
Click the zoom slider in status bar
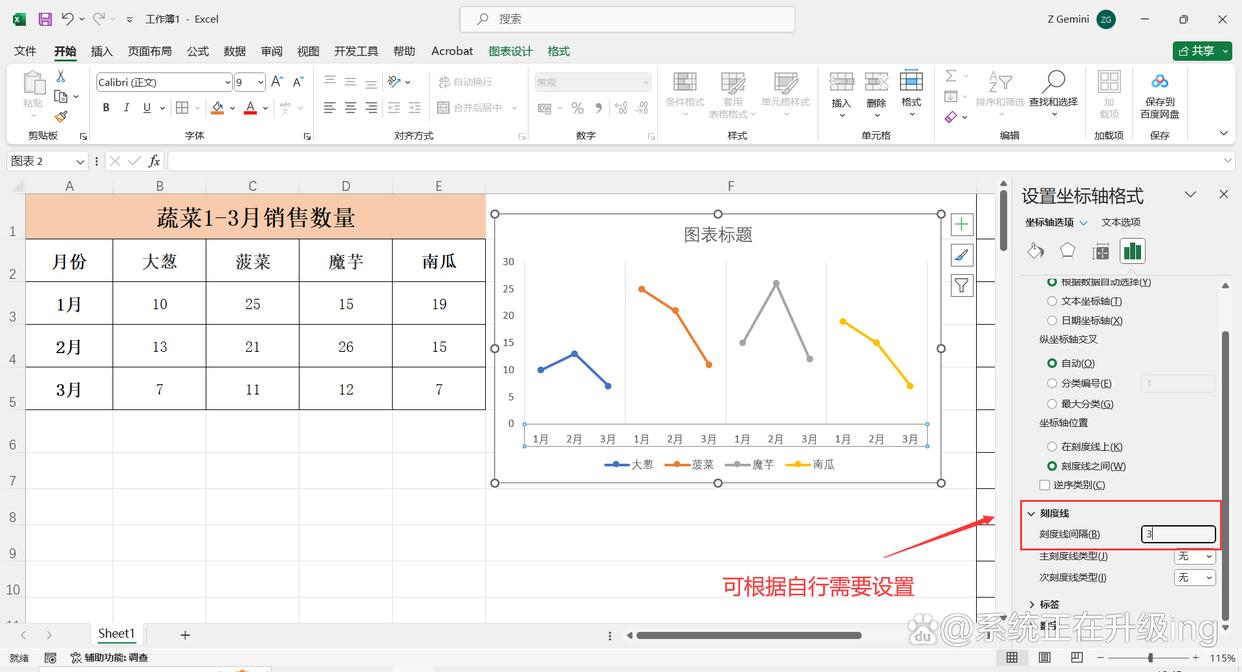[1150, 658]
